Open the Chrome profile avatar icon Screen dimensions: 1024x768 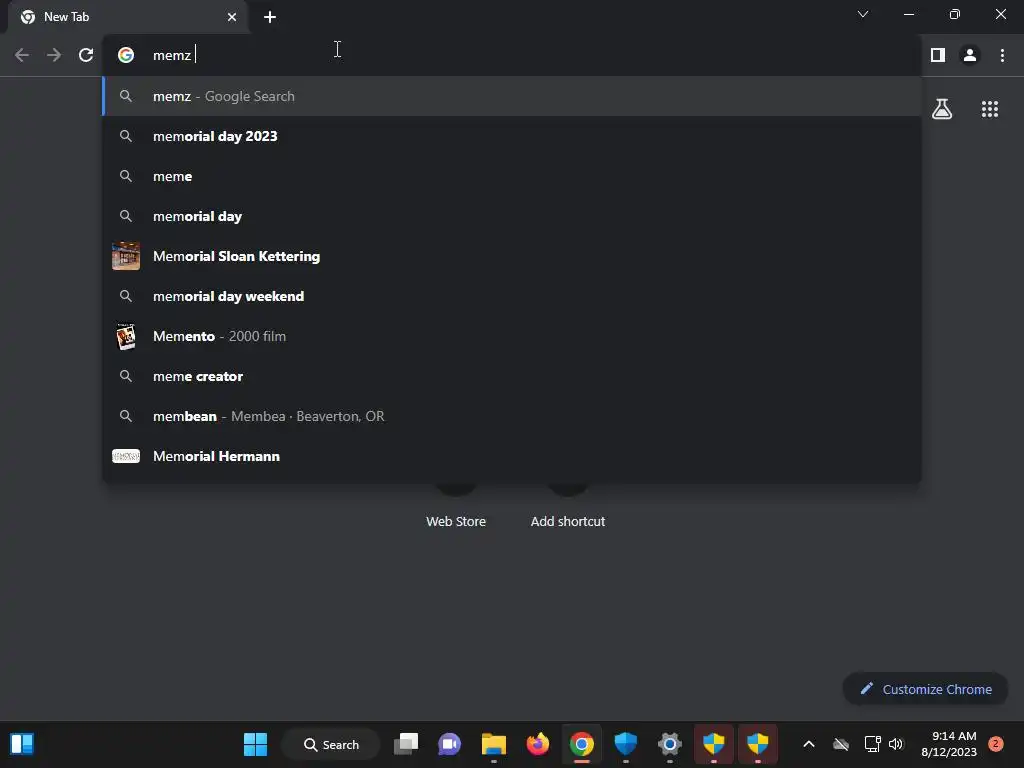[x=970, y=55]
